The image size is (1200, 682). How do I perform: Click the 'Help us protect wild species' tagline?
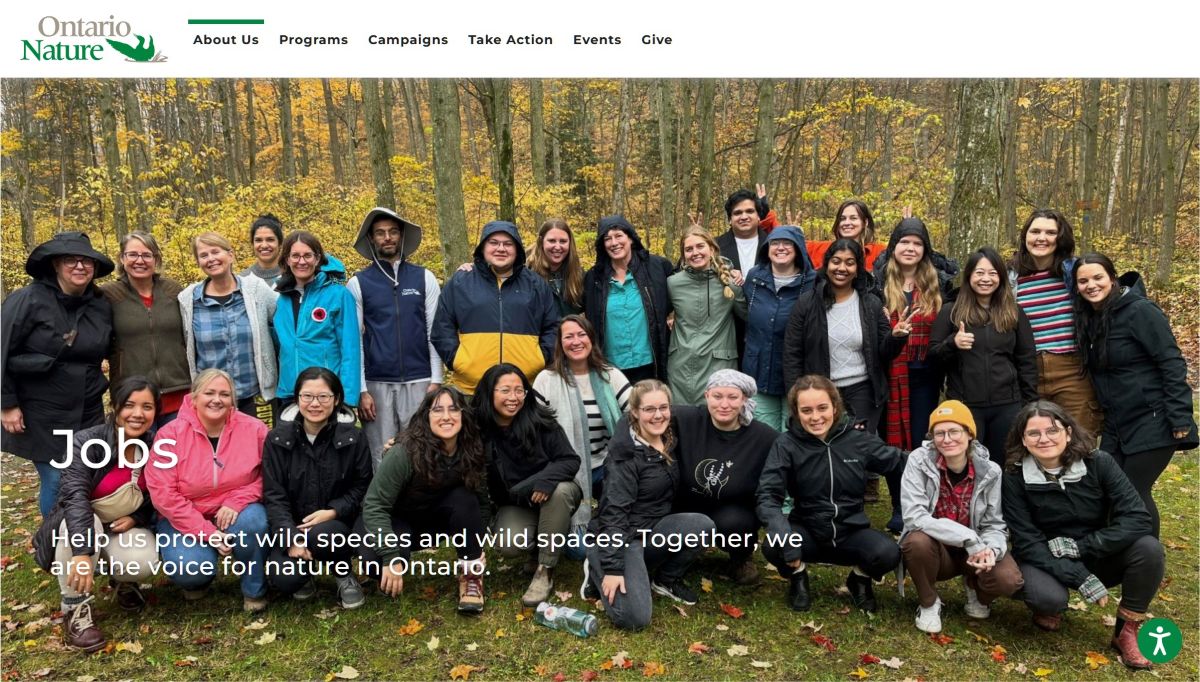[x=427, y=552]
